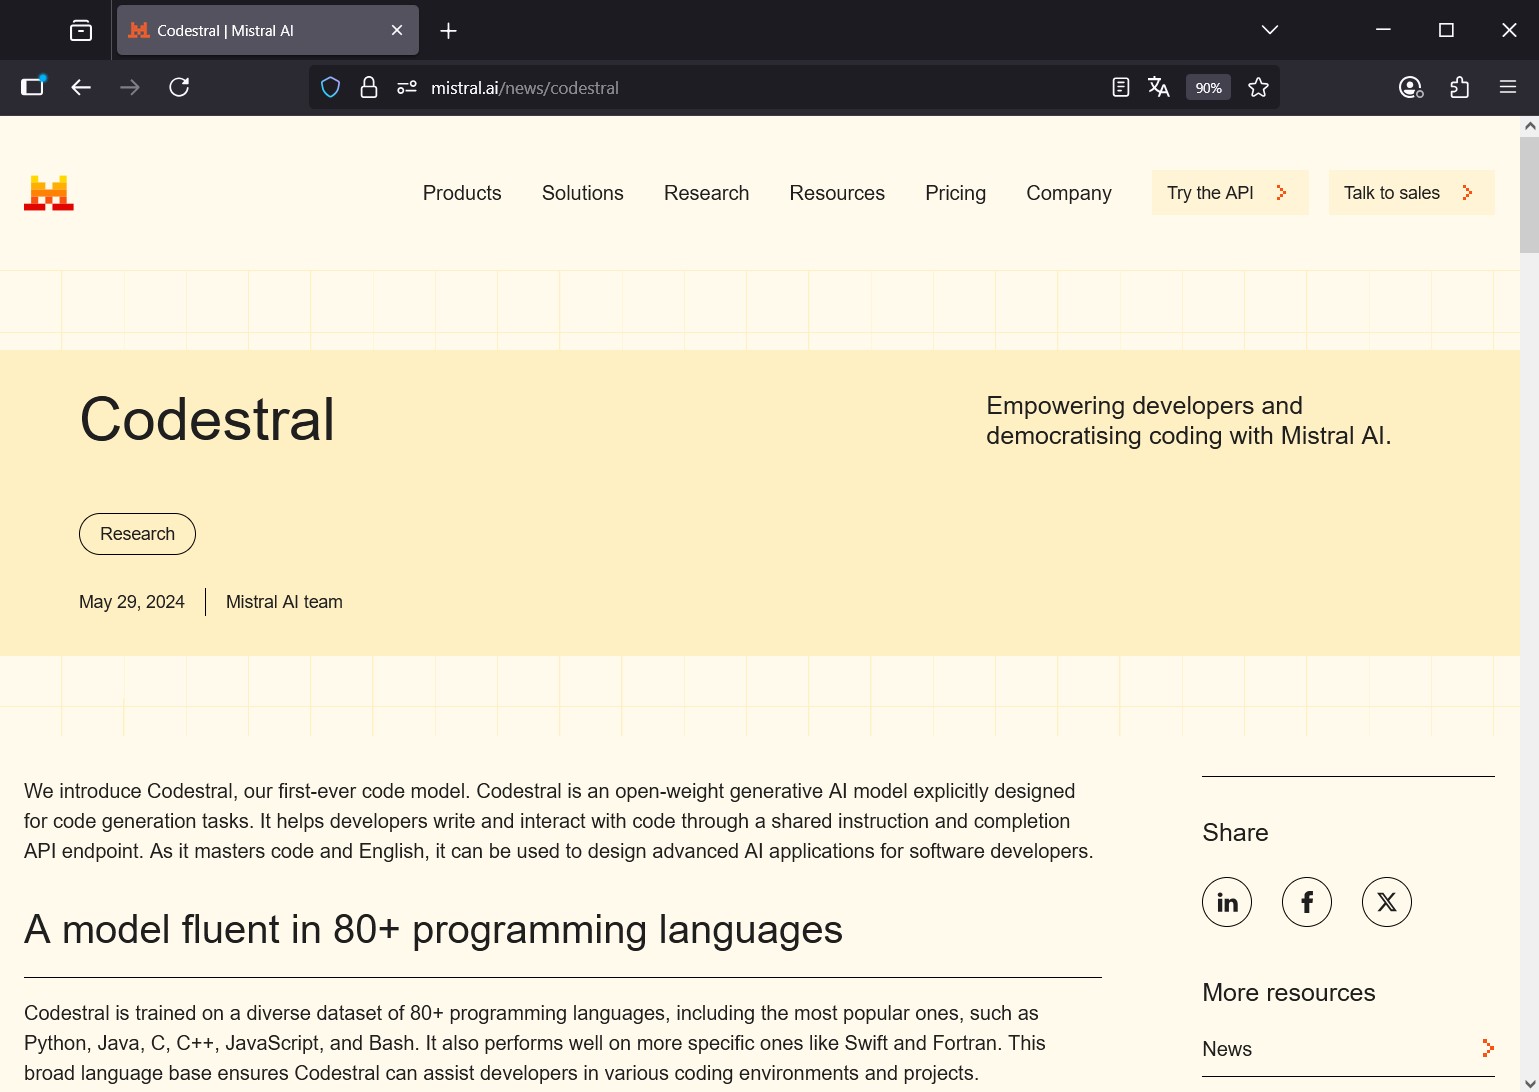Maximize the browser window

pos(1446,30)
